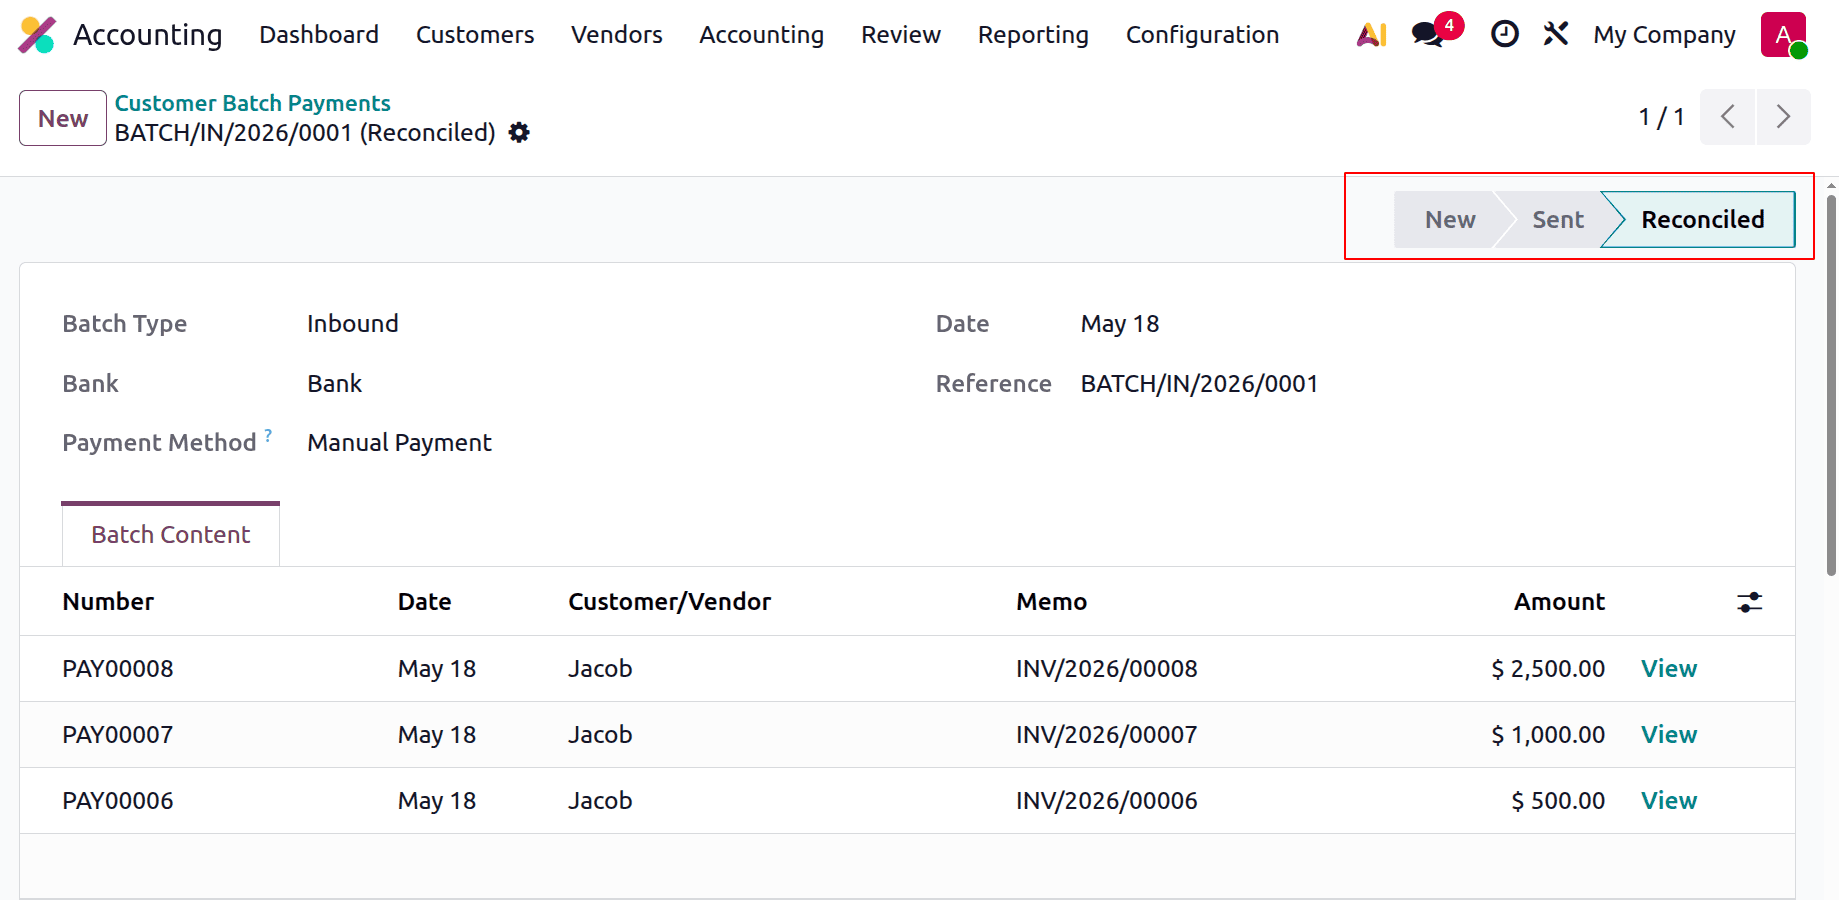This screenshot has height=900, width=1839.
Task: Open the gear actions menu beside batch name
Action: 519,132
